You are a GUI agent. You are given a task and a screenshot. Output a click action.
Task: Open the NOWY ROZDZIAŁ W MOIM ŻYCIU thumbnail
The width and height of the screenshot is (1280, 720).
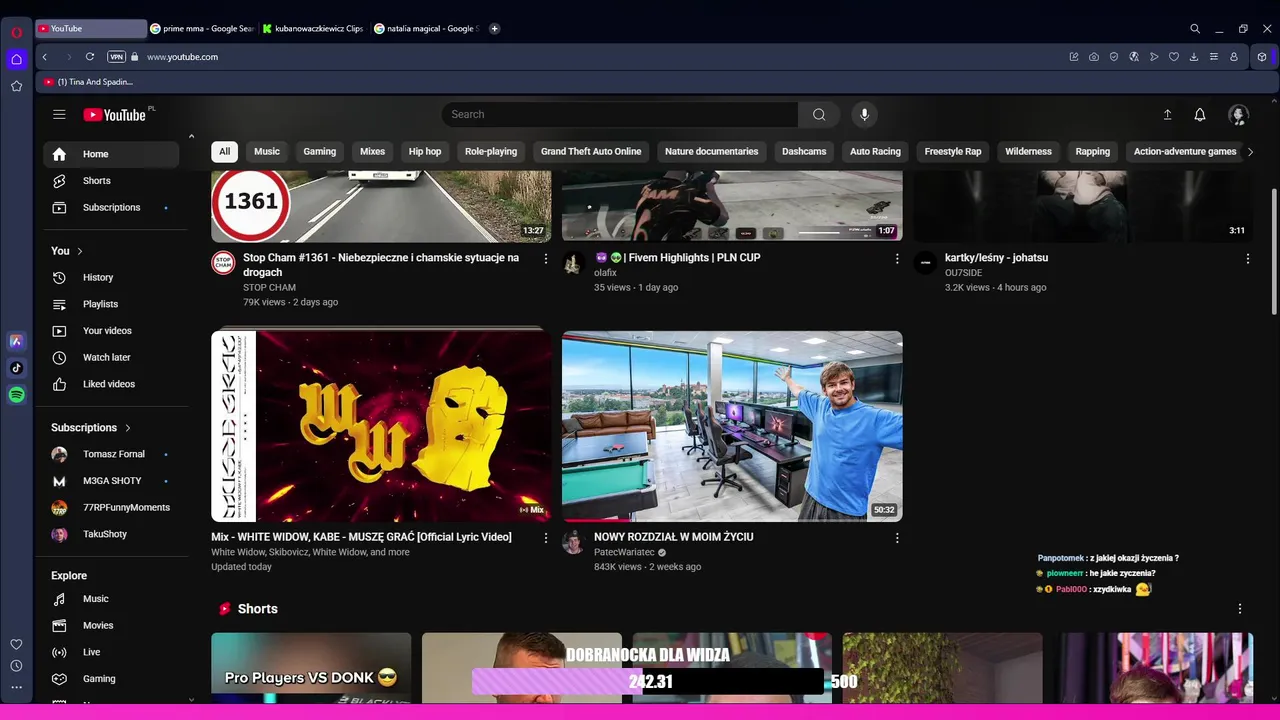click(732, 426)
